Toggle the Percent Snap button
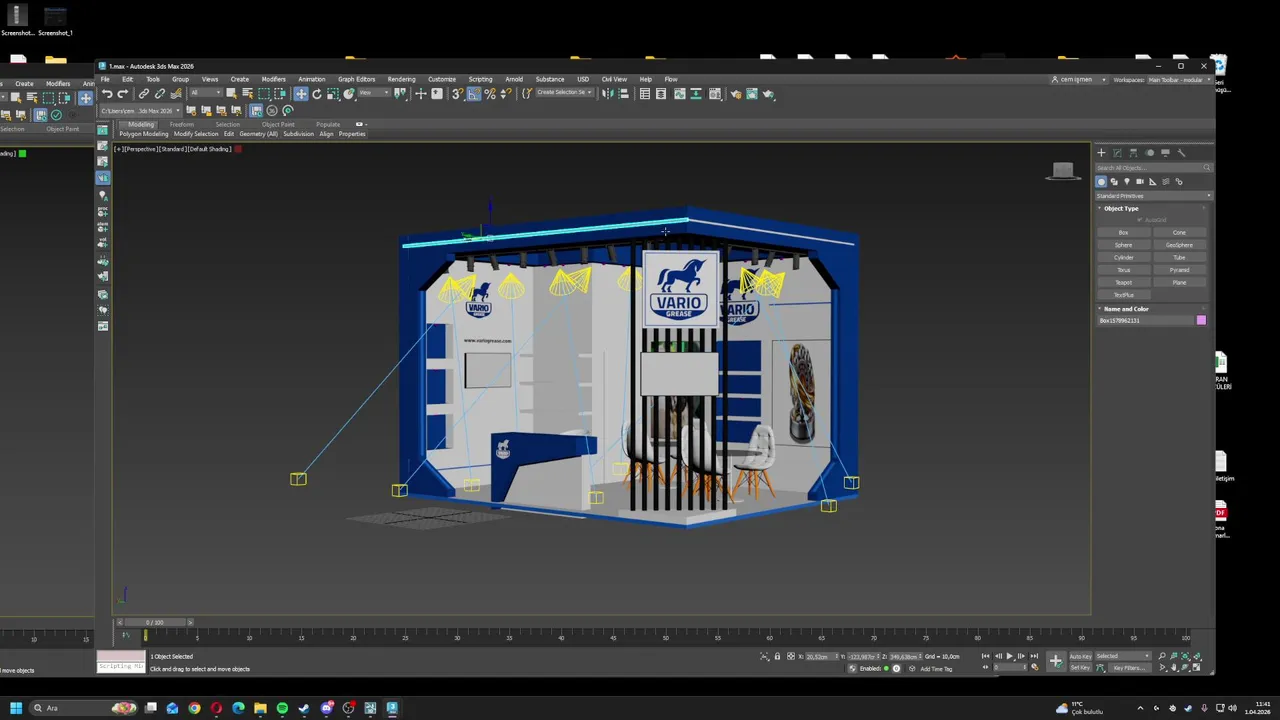 click(x=490, y=94)
